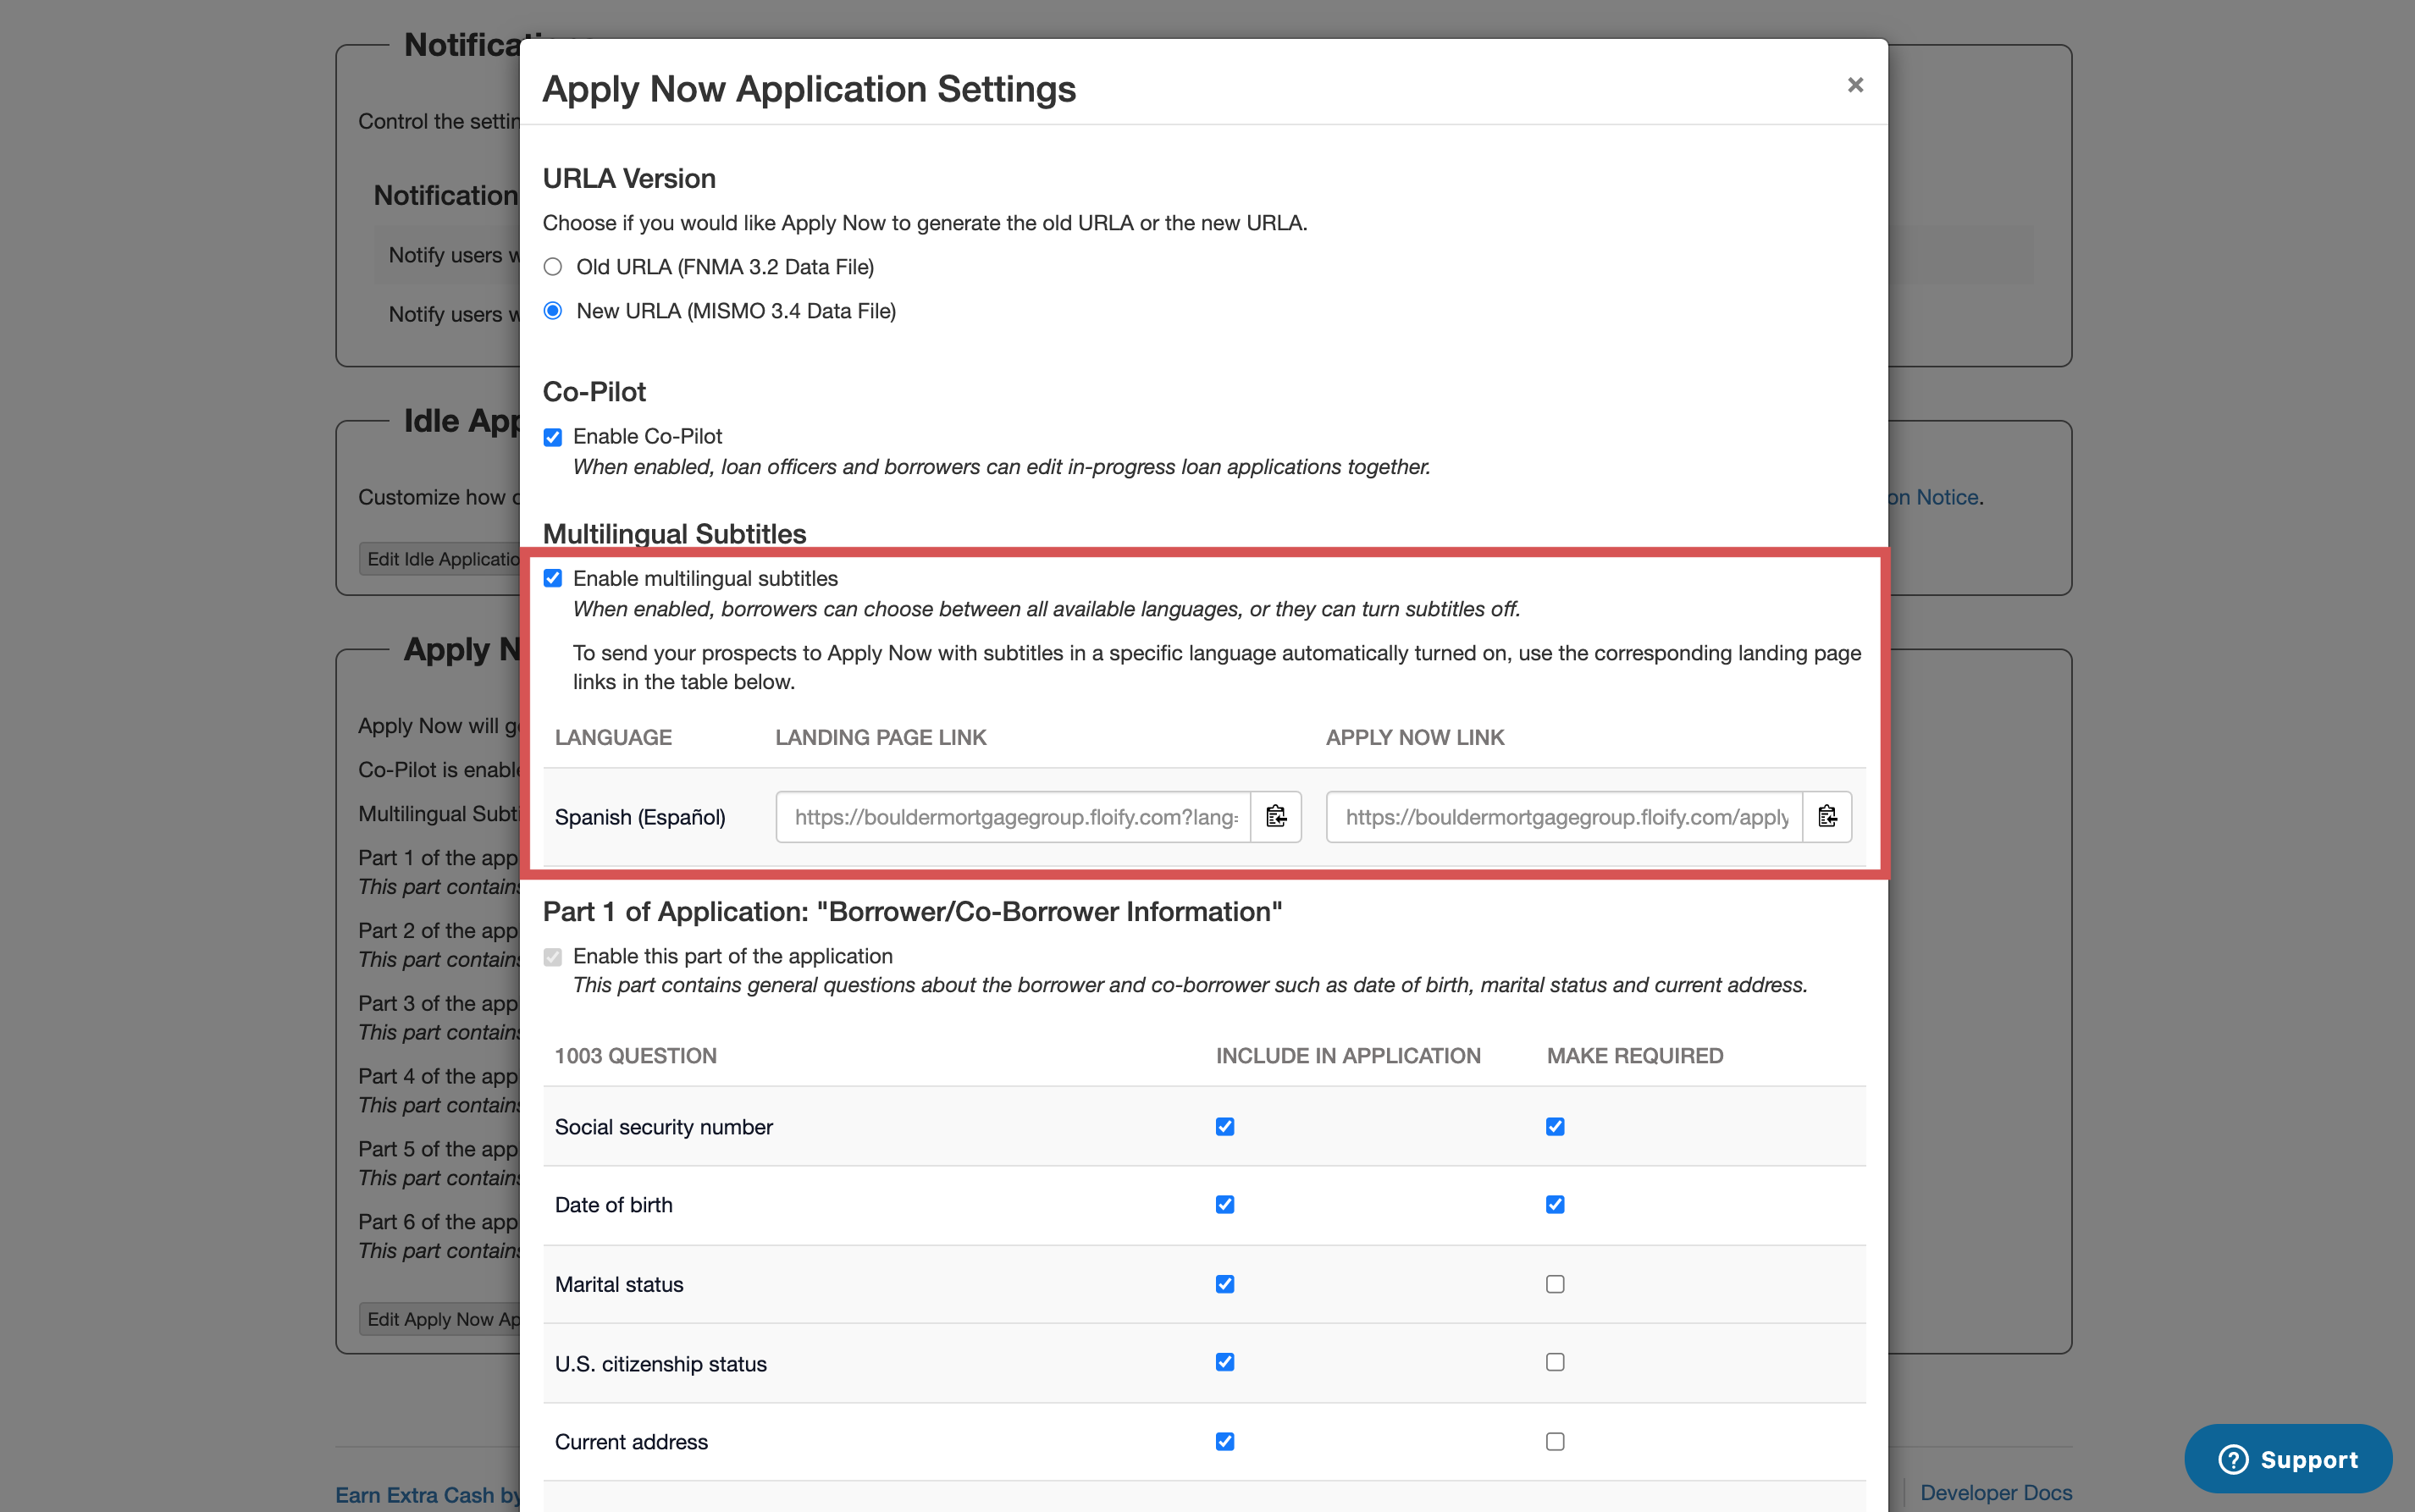Disable multilingual subtitles checkbox
Screen dimensions: 2415x1512
553,578
